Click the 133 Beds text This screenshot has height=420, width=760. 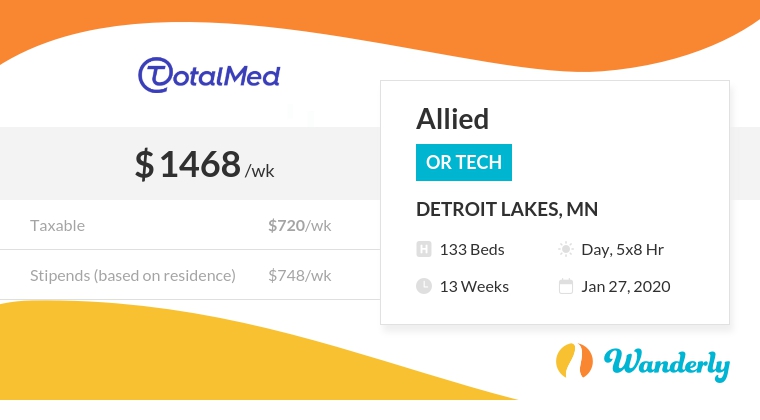click(472, 250)
